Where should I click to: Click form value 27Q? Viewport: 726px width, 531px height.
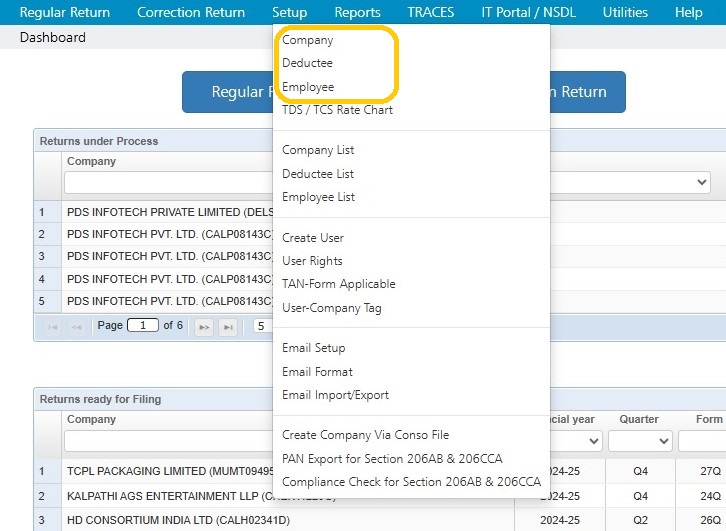(710, 471)
